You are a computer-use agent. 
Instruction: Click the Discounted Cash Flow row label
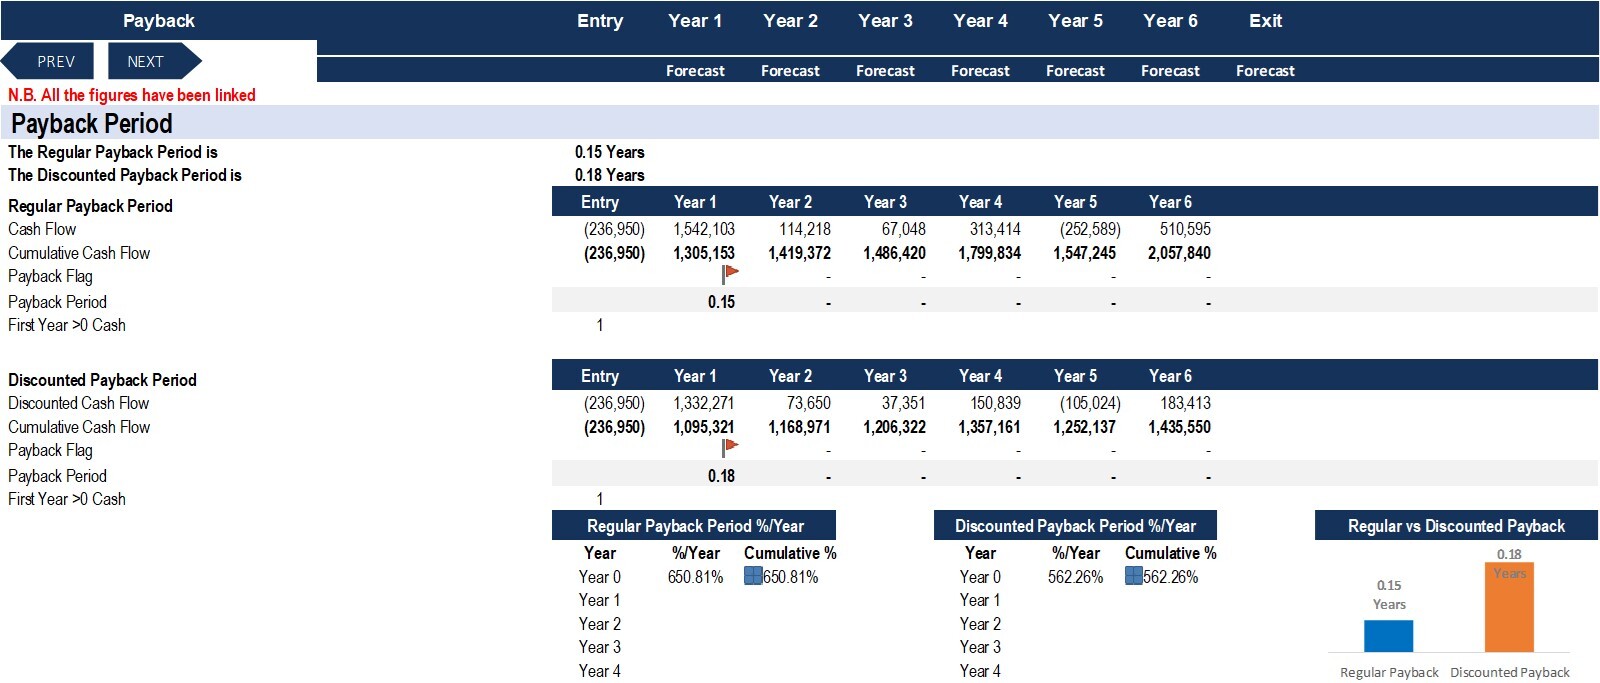tap(79, 403)
